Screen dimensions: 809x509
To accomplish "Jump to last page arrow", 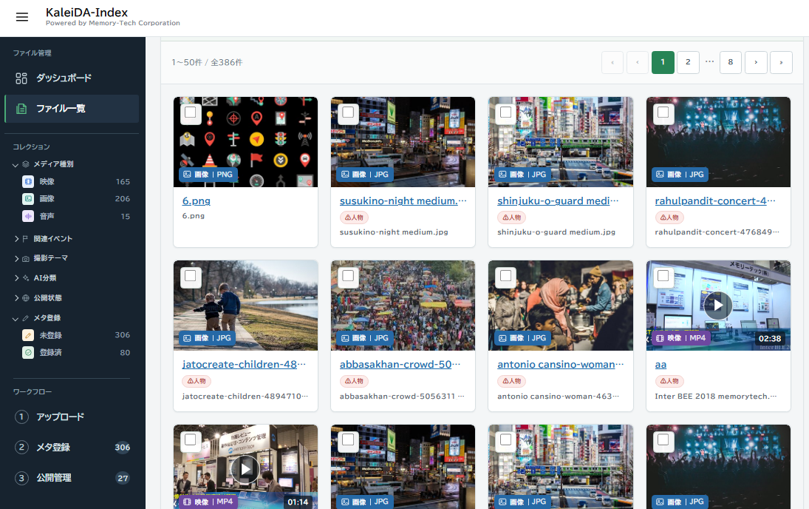I will point(781,62).
